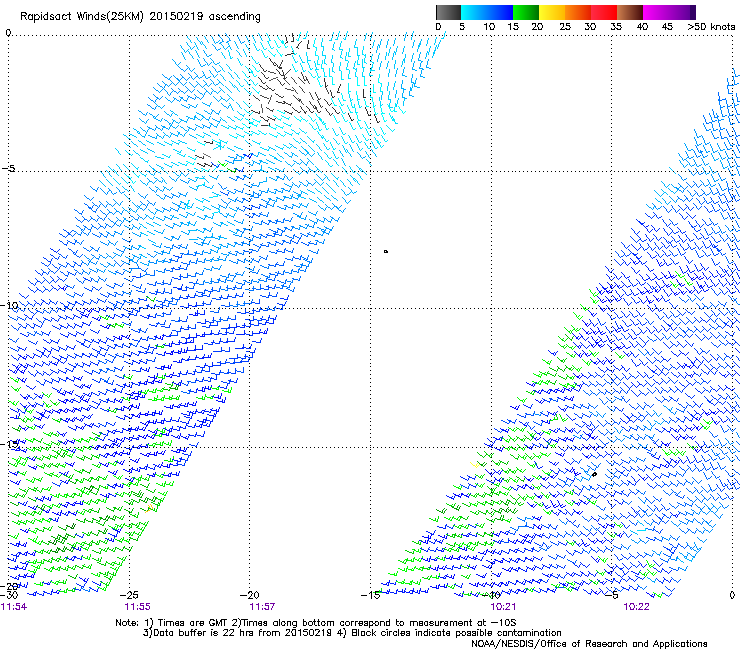Click the '>50 knots' legend label
The width and height of the screenshot is (740, 650).
point(711,27)
